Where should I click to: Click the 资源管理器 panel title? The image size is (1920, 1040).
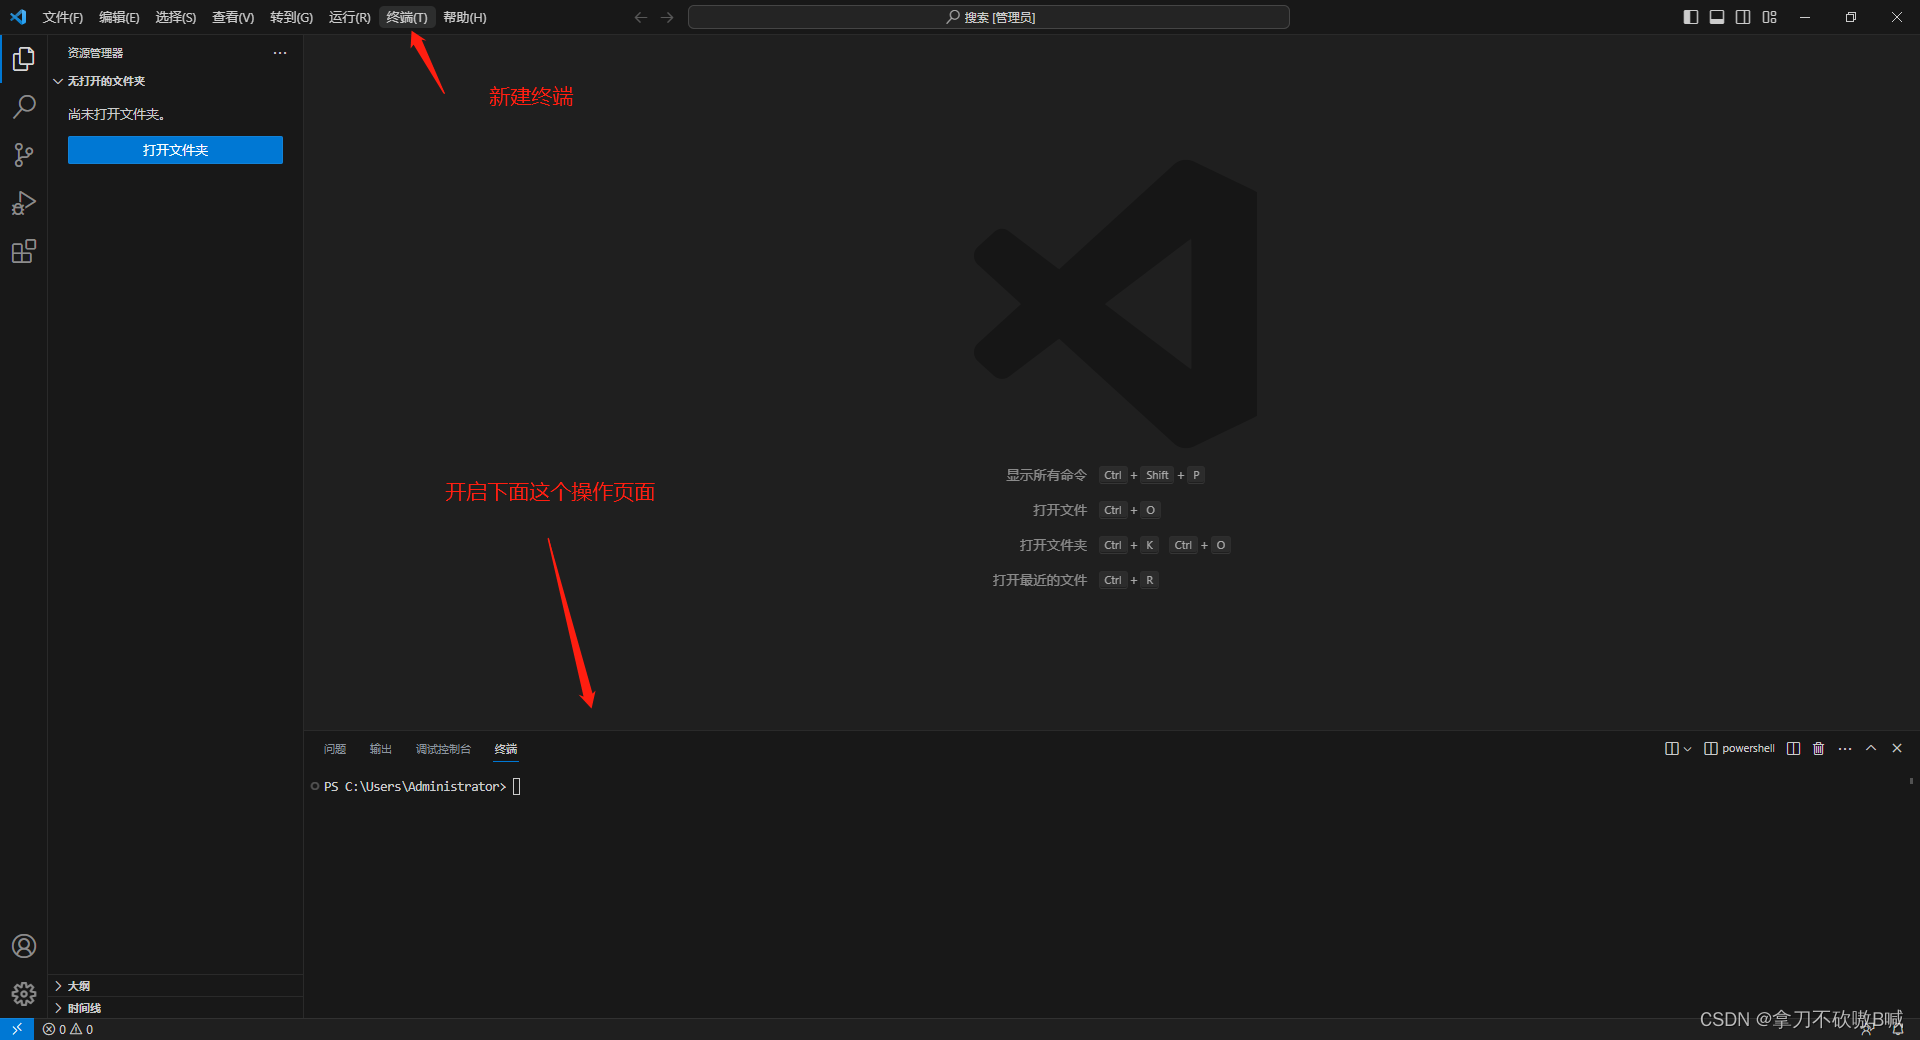click(x=95, y=53)
